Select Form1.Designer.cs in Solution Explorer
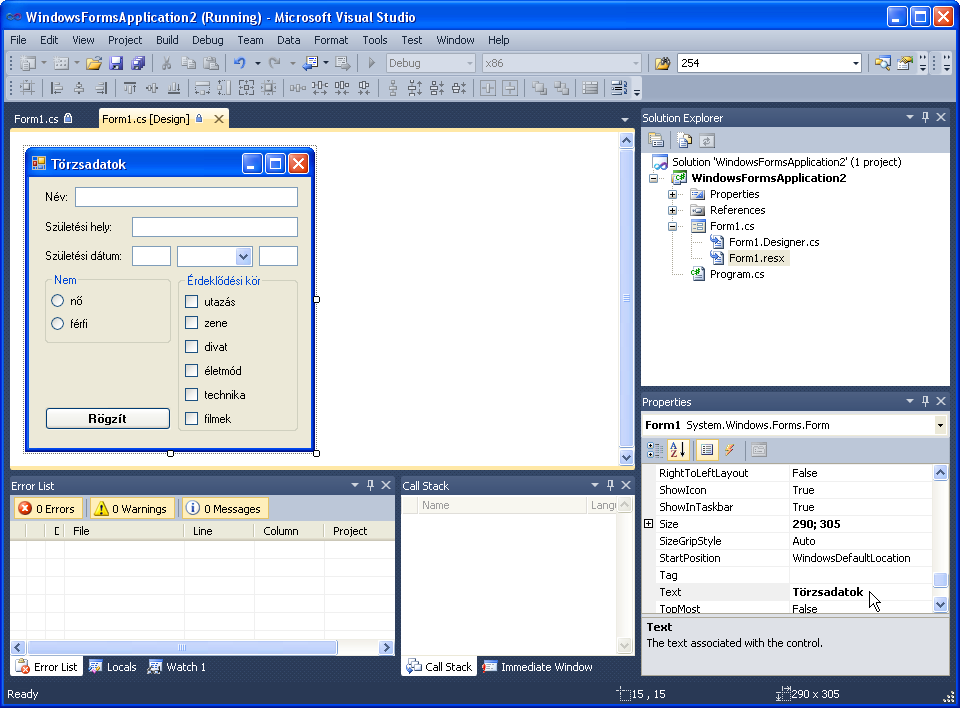 click(774, 242)
